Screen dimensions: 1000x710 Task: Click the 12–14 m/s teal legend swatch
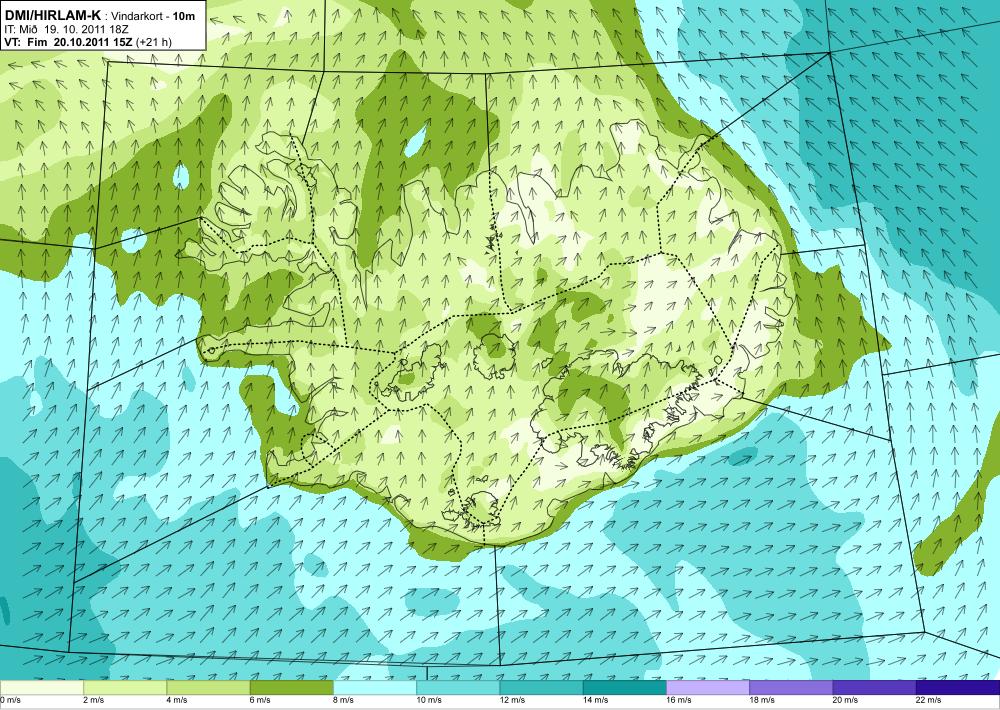541,688
